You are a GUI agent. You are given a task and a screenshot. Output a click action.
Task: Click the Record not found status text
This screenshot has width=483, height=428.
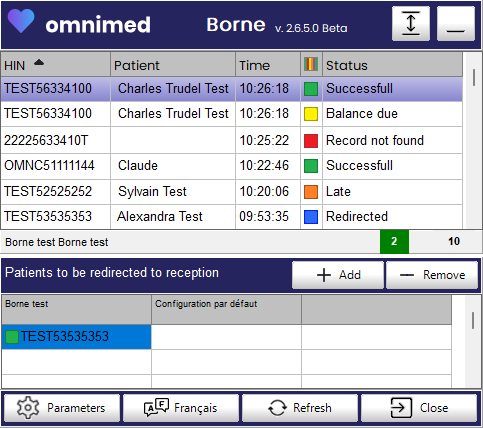[375, 140]
